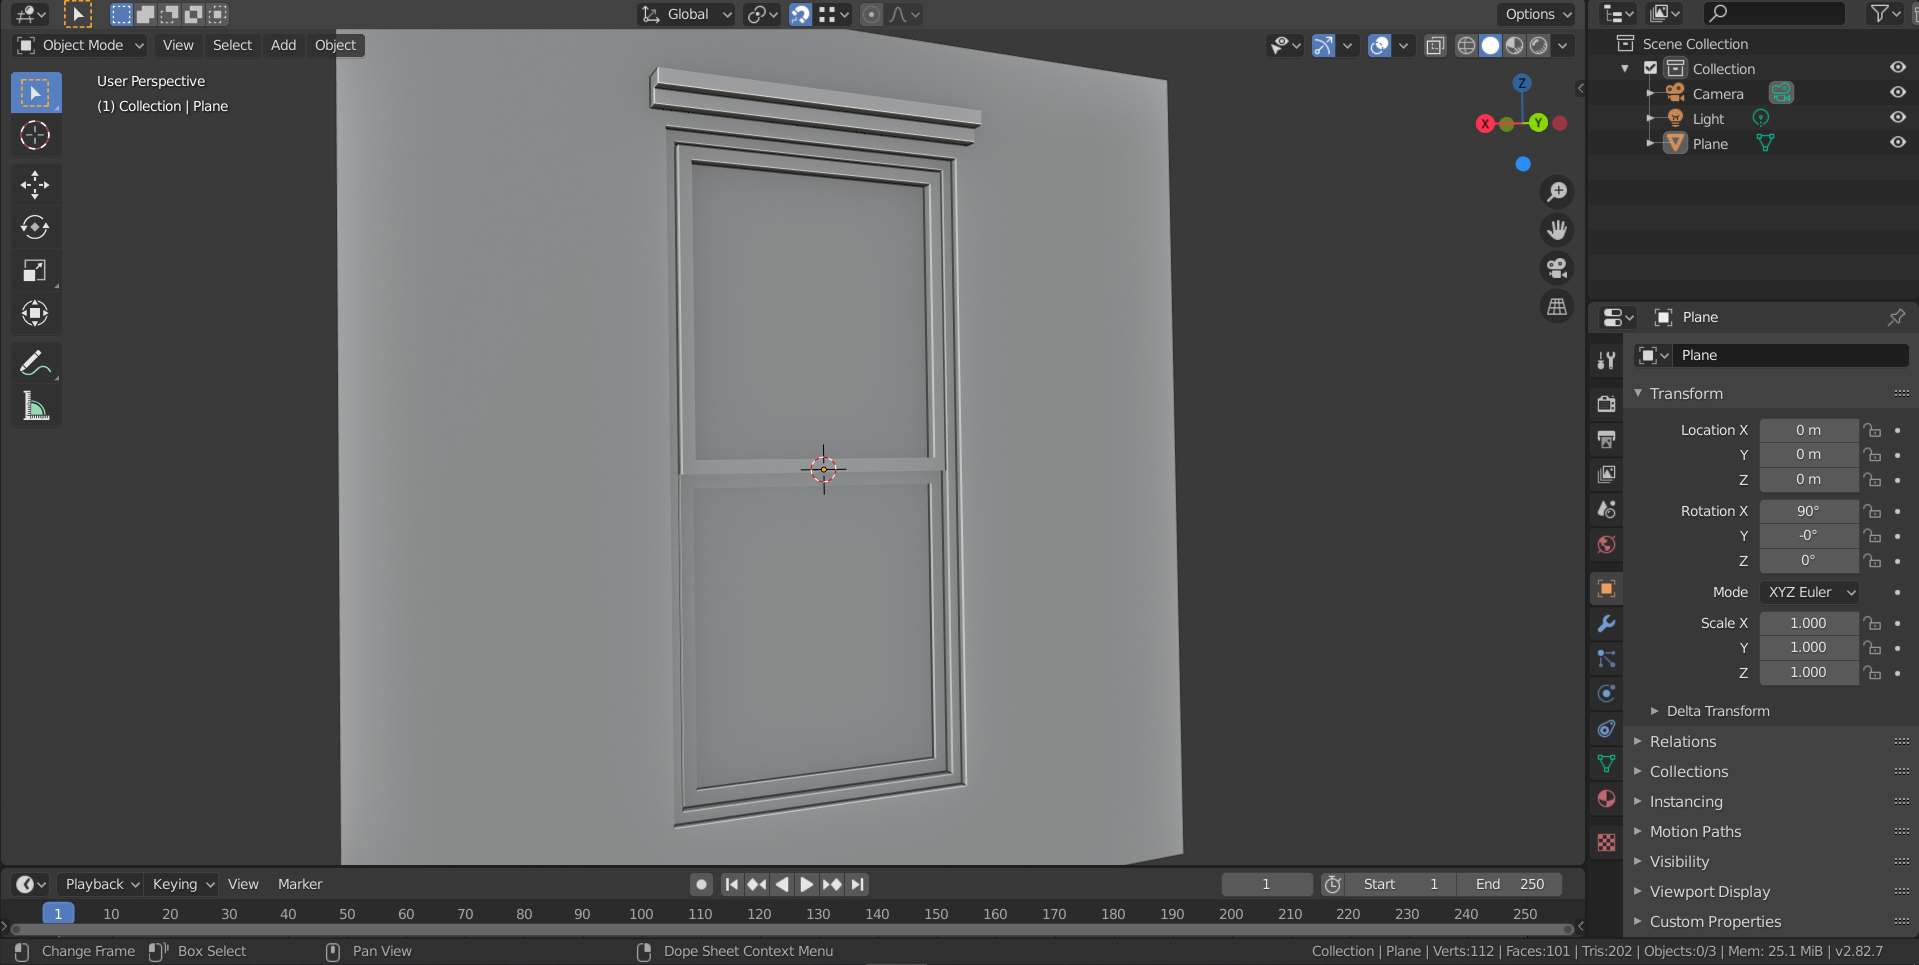The height and width of the screenshot is (965, 1919).
Task: Open the Select menu
Action: click(232, 45)
